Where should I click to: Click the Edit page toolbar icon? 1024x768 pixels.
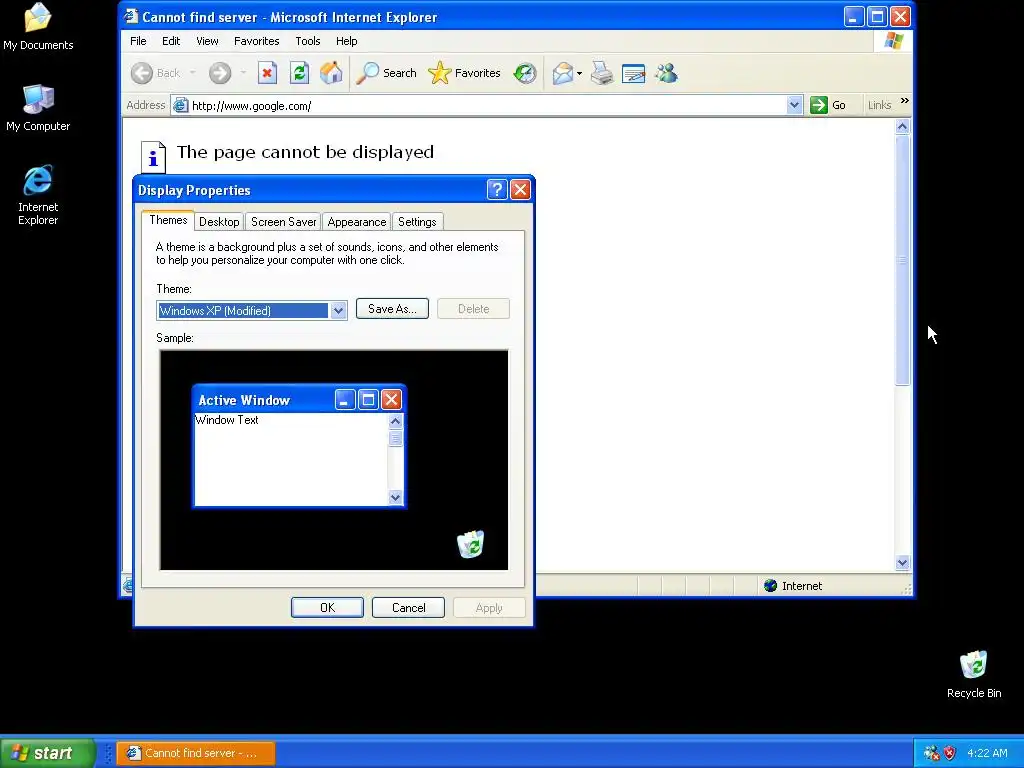coord(633,73)
